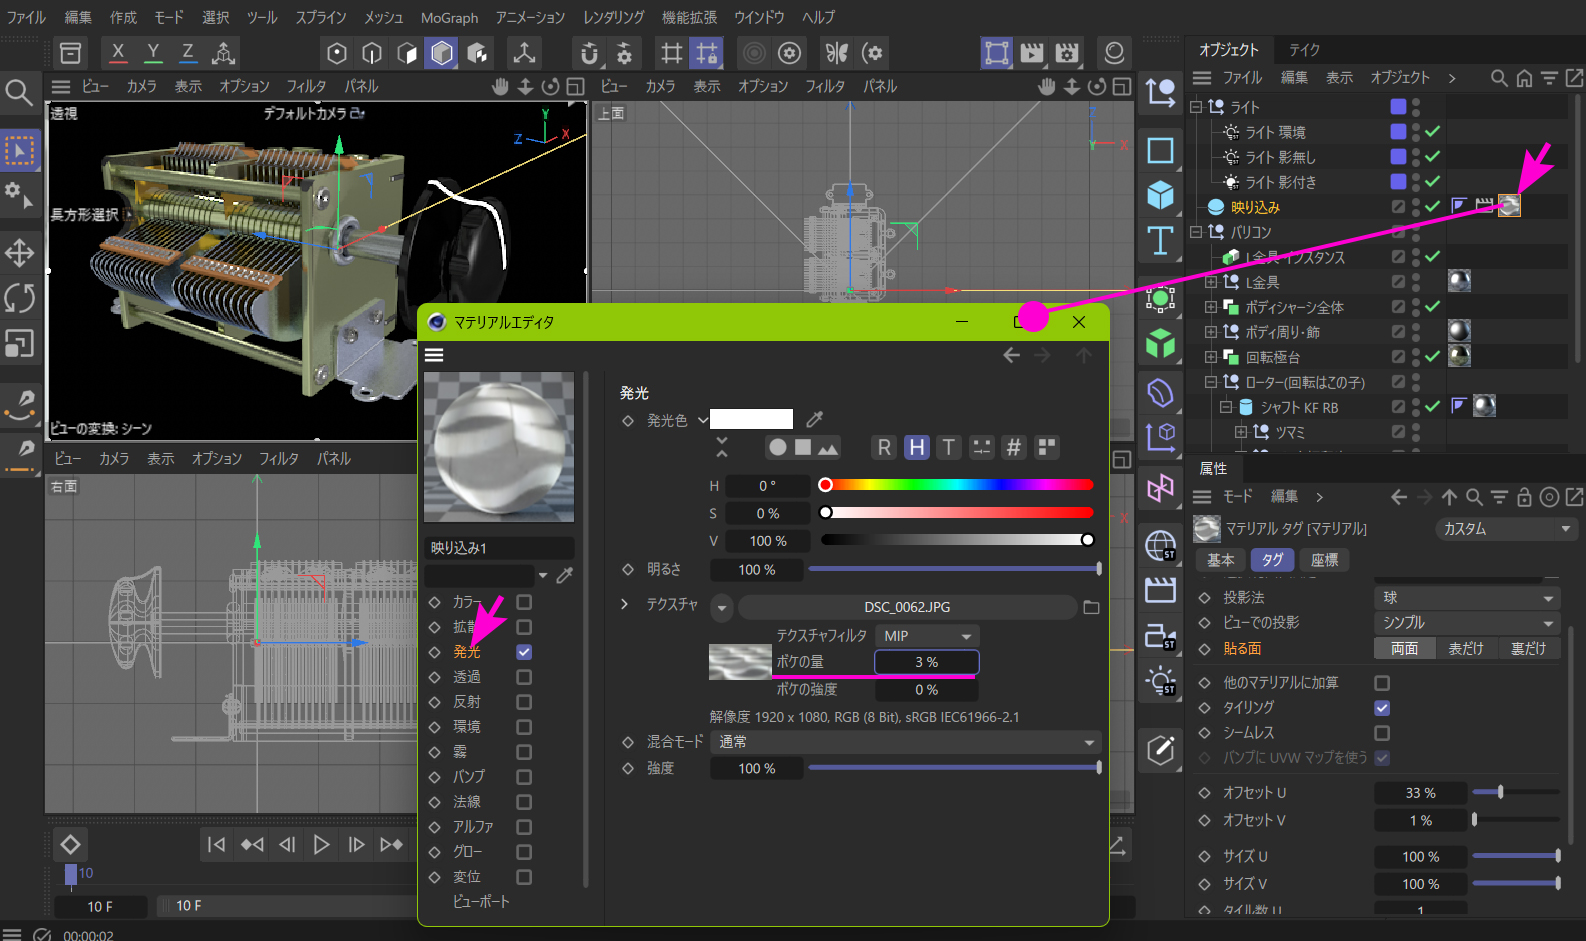Image resolution: width=1586 pixels, height=941 pixels.
Task: Open the レンダリング menu
Action: [613, 17]
